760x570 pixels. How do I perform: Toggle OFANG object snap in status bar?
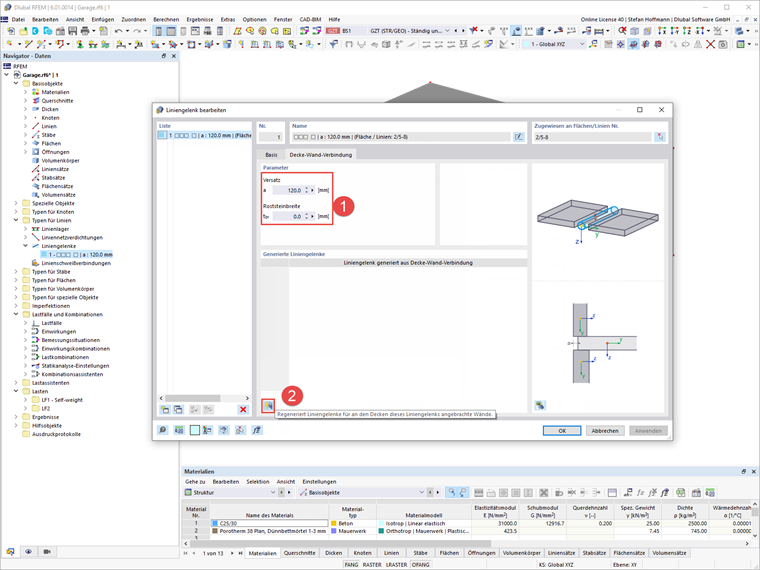(x=421, y=565)
